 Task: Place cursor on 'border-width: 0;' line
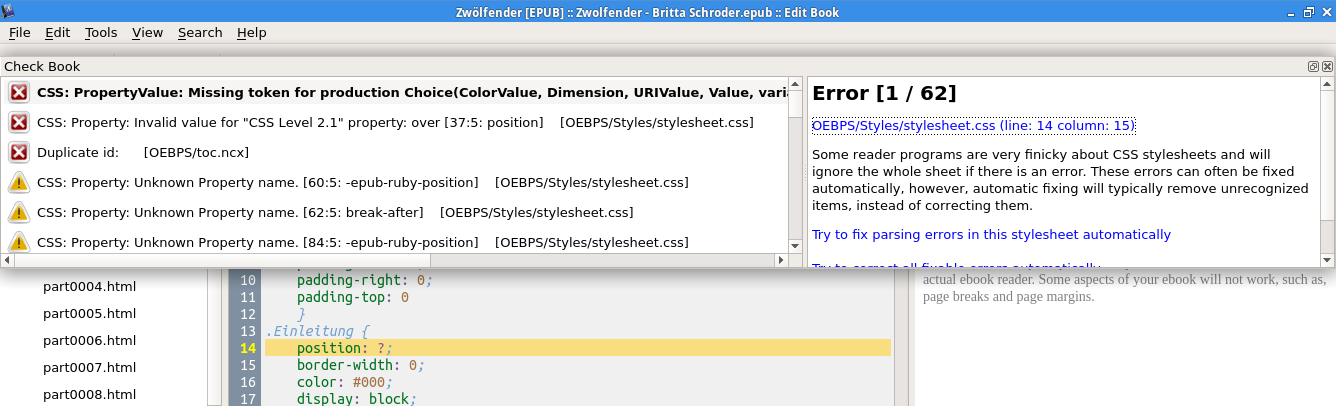[360, 365]
